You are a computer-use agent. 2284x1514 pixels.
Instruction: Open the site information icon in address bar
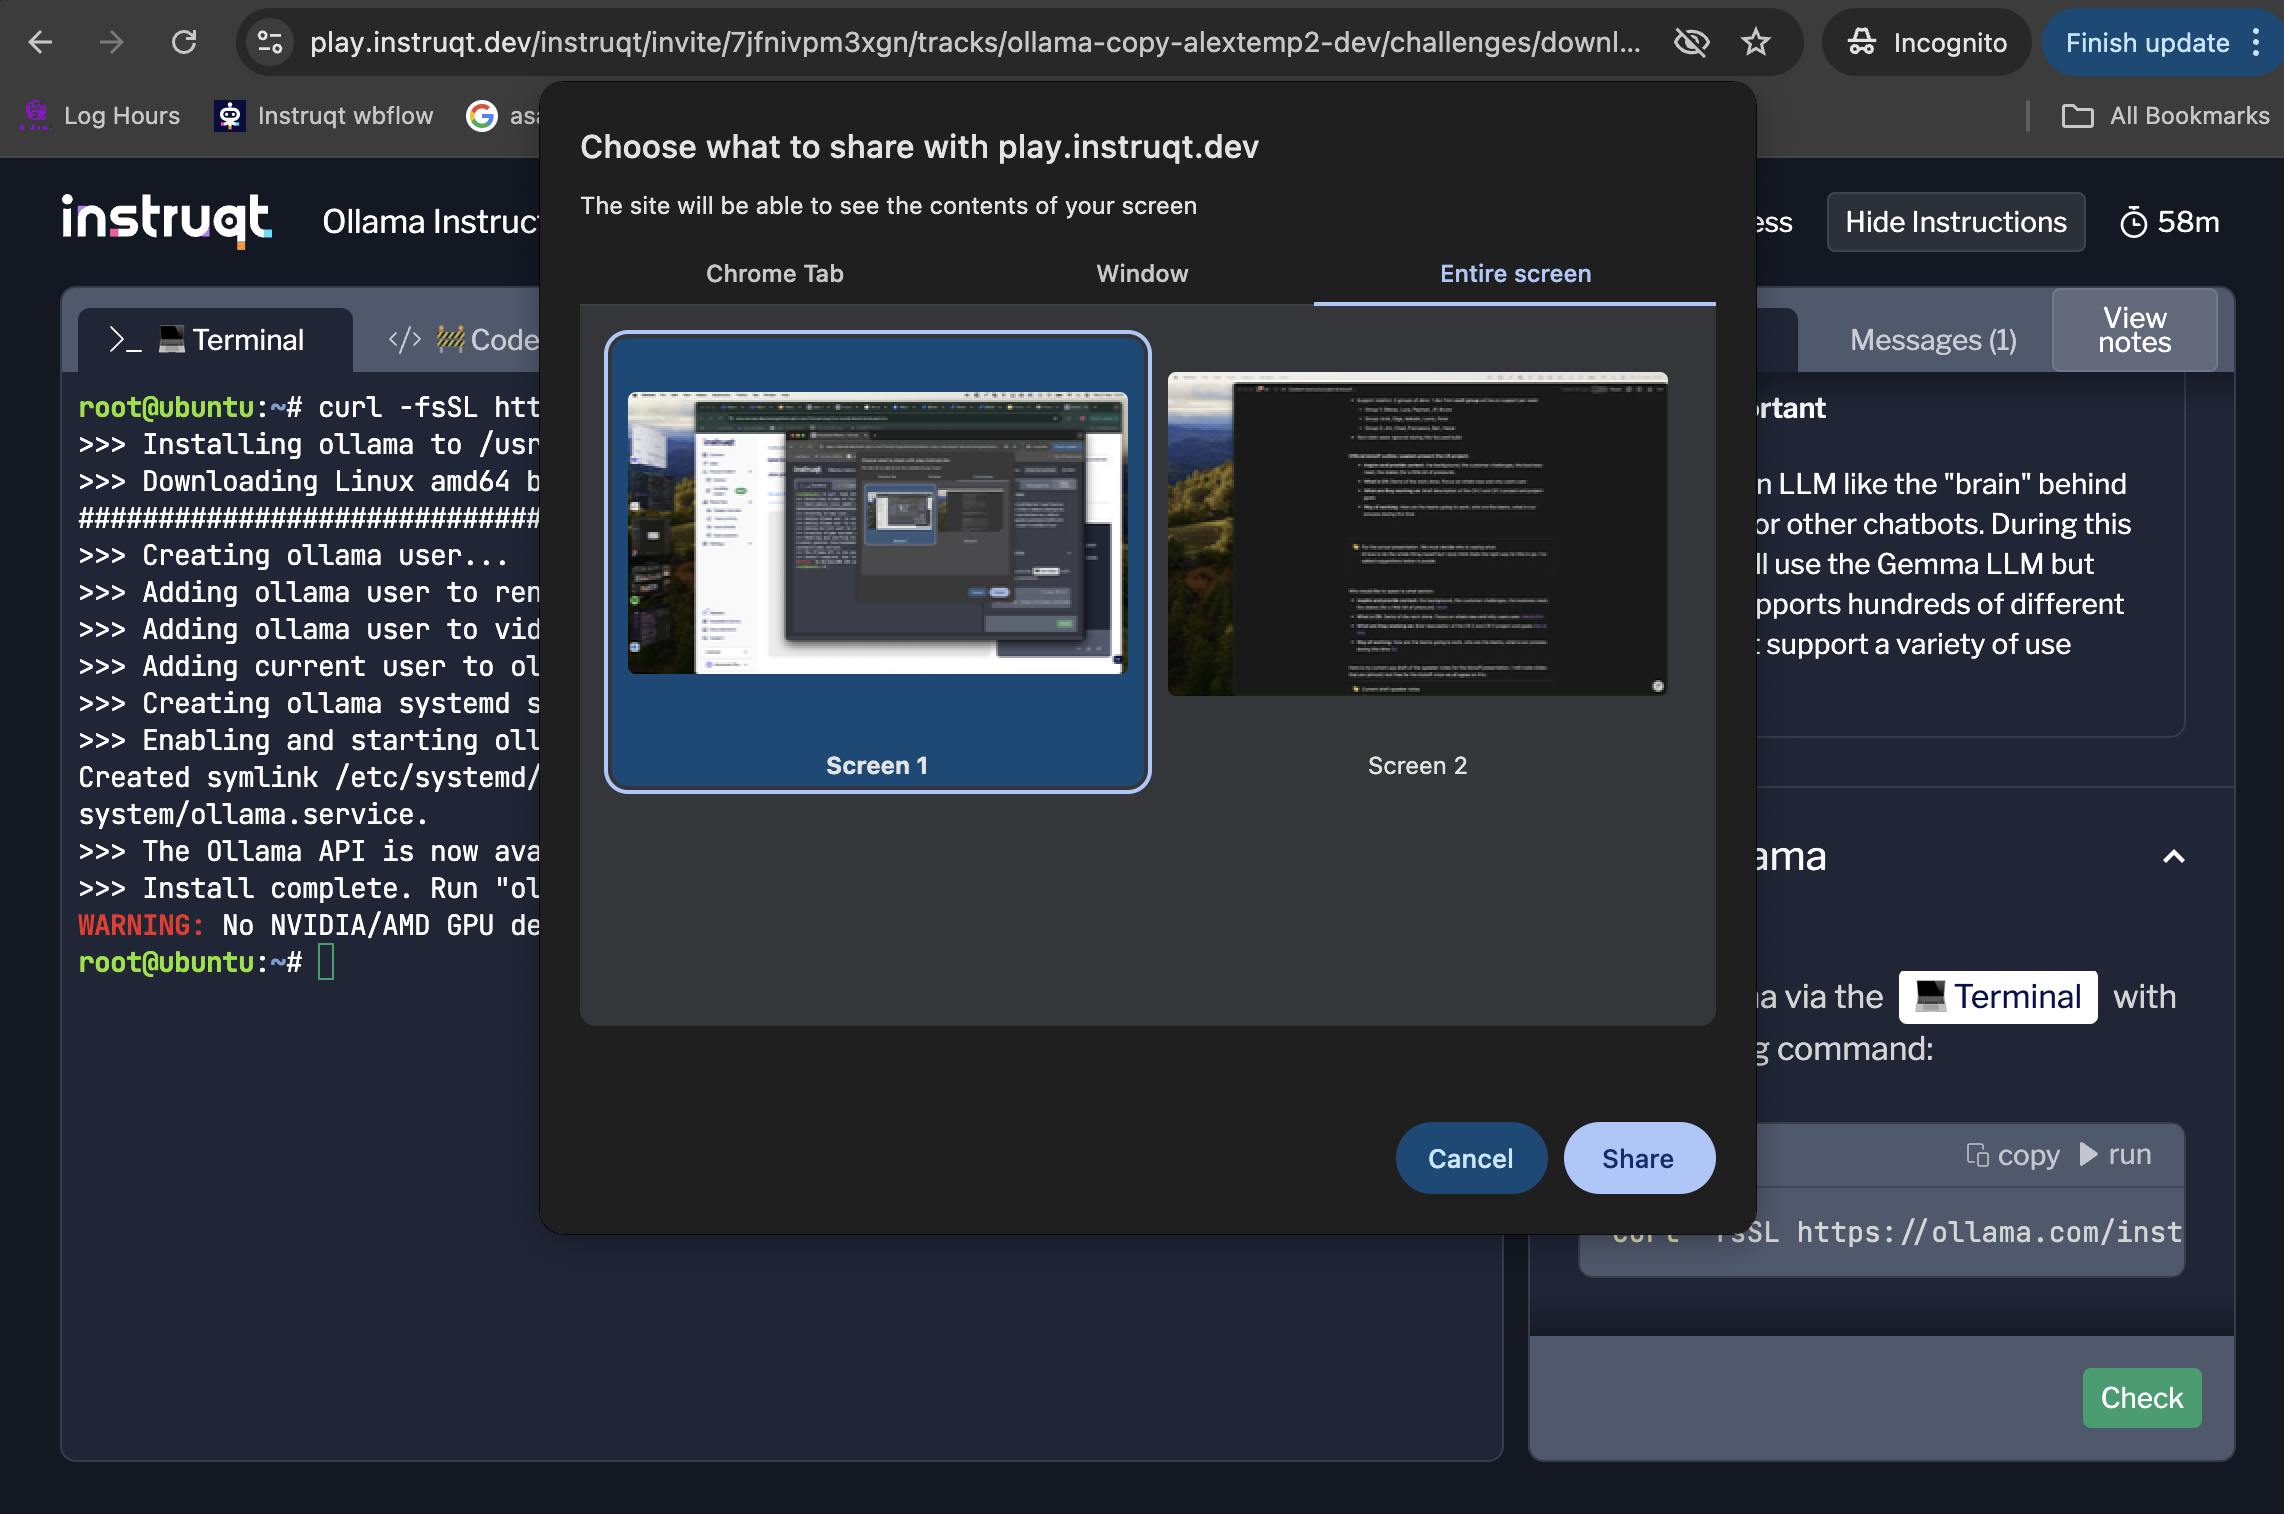coord(270,42)
